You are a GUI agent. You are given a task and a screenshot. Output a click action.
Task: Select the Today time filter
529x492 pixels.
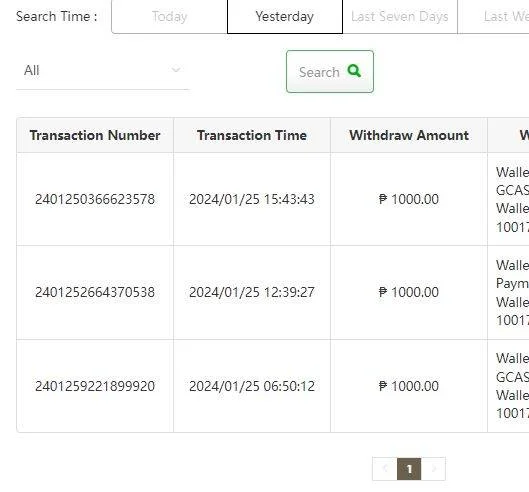click(x=169, y=17)
